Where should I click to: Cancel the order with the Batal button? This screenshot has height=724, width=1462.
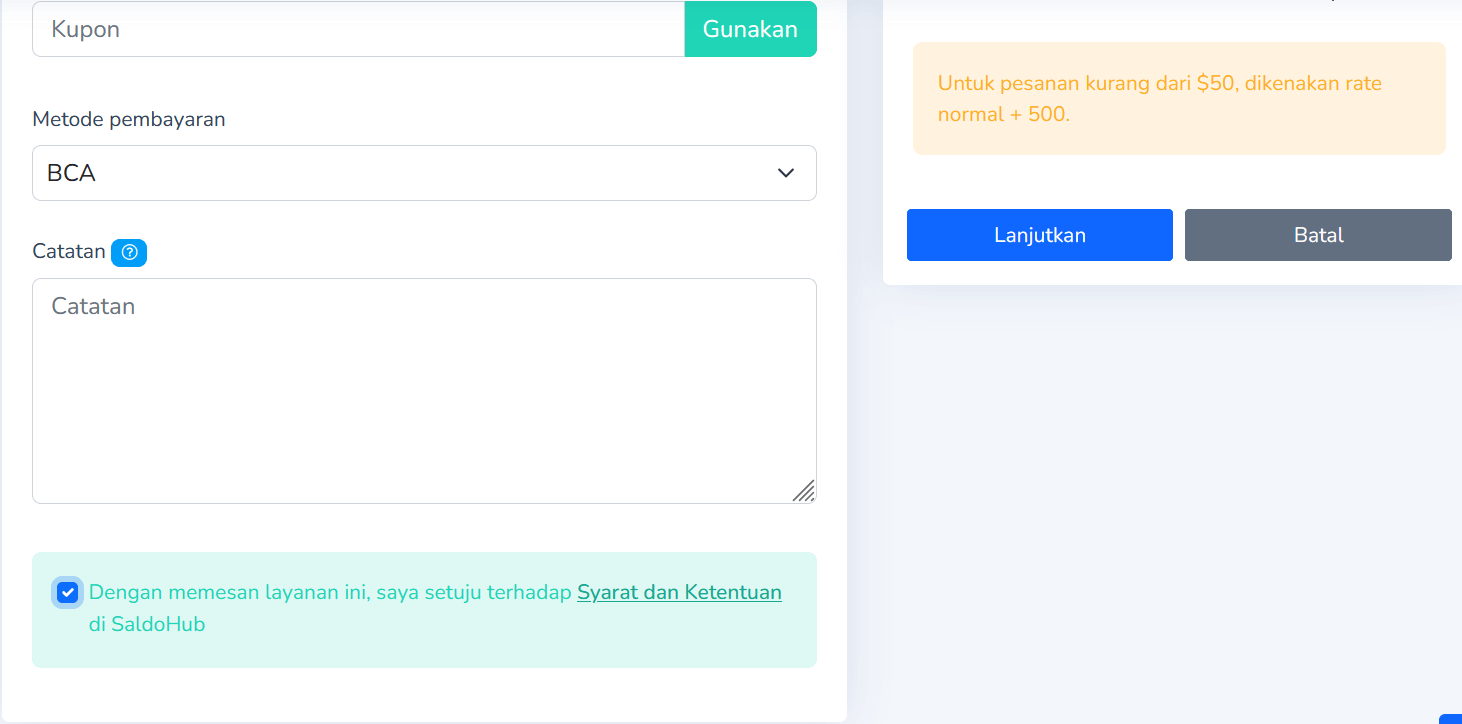[1318, 235]
